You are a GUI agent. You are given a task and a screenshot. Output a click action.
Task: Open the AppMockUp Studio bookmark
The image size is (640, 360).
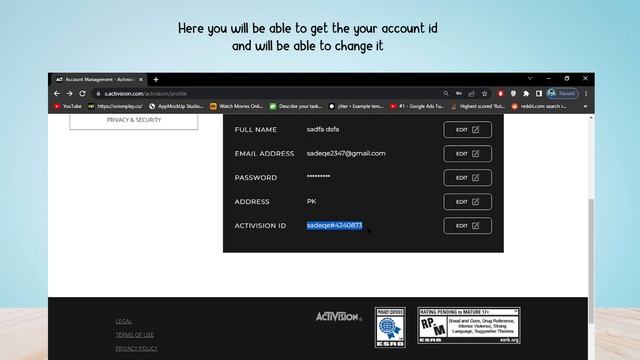[176, 106]
